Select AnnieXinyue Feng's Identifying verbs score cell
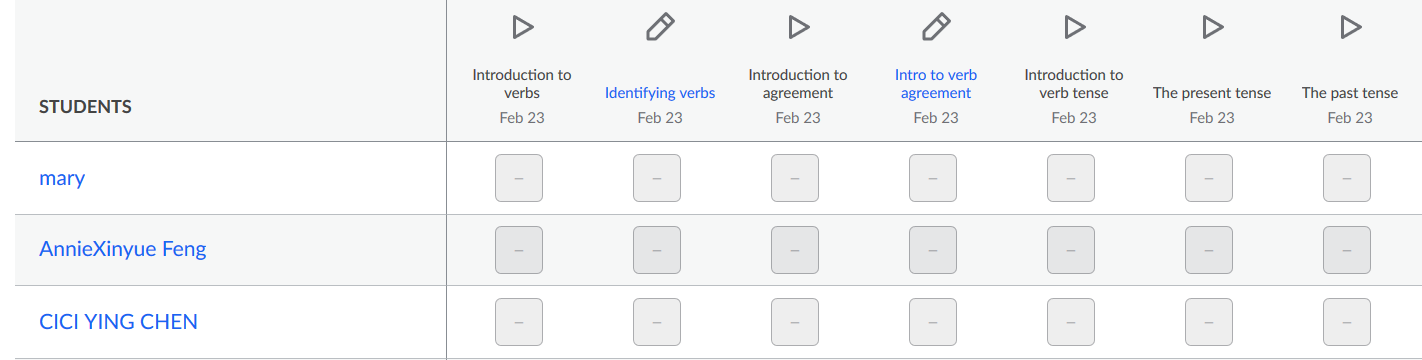The width and height of the screenshot is (1422, 360). coord(657,250)
